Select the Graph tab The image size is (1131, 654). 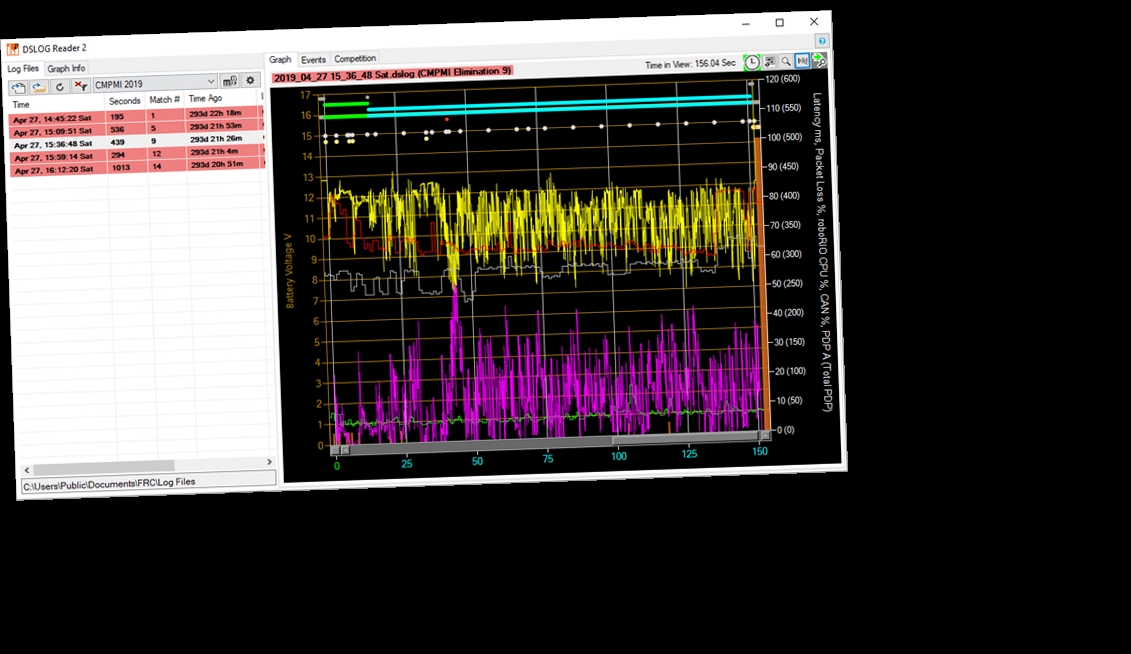(280, 59)
